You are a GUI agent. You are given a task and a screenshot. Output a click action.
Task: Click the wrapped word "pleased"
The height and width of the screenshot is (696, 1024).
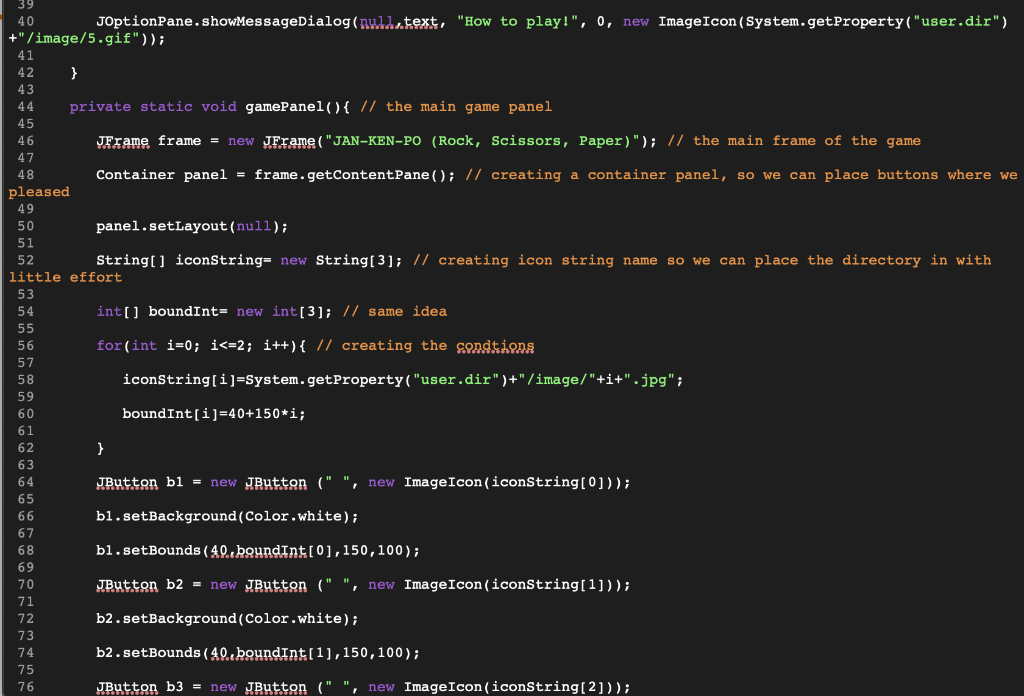[39, 192]
